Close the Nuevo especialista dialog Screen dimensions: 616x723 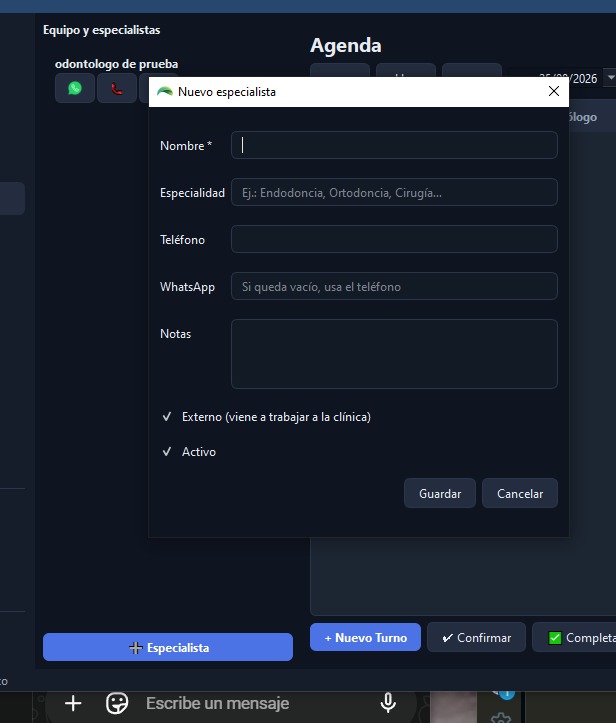[554, 91]
